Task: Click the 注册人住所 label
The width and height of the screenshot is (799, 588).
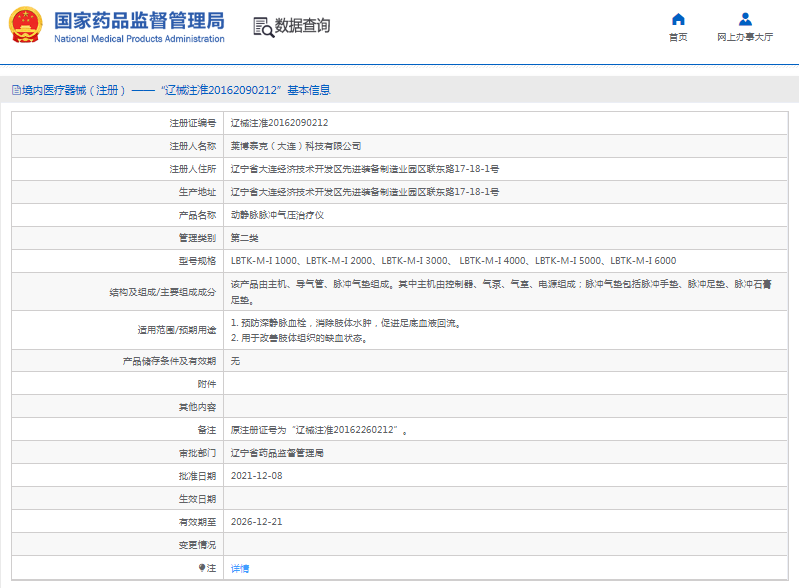Action: (x=193, y=169)
